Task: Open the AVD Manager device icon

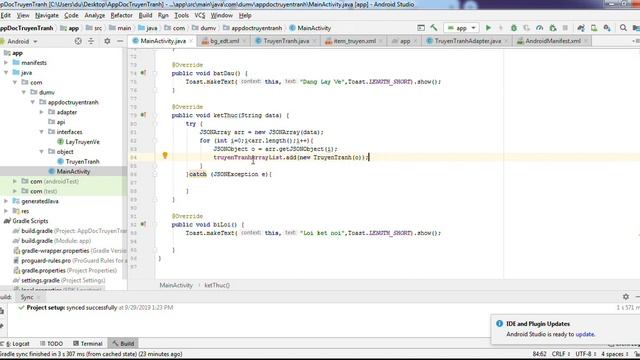Action: coord(594,28)
